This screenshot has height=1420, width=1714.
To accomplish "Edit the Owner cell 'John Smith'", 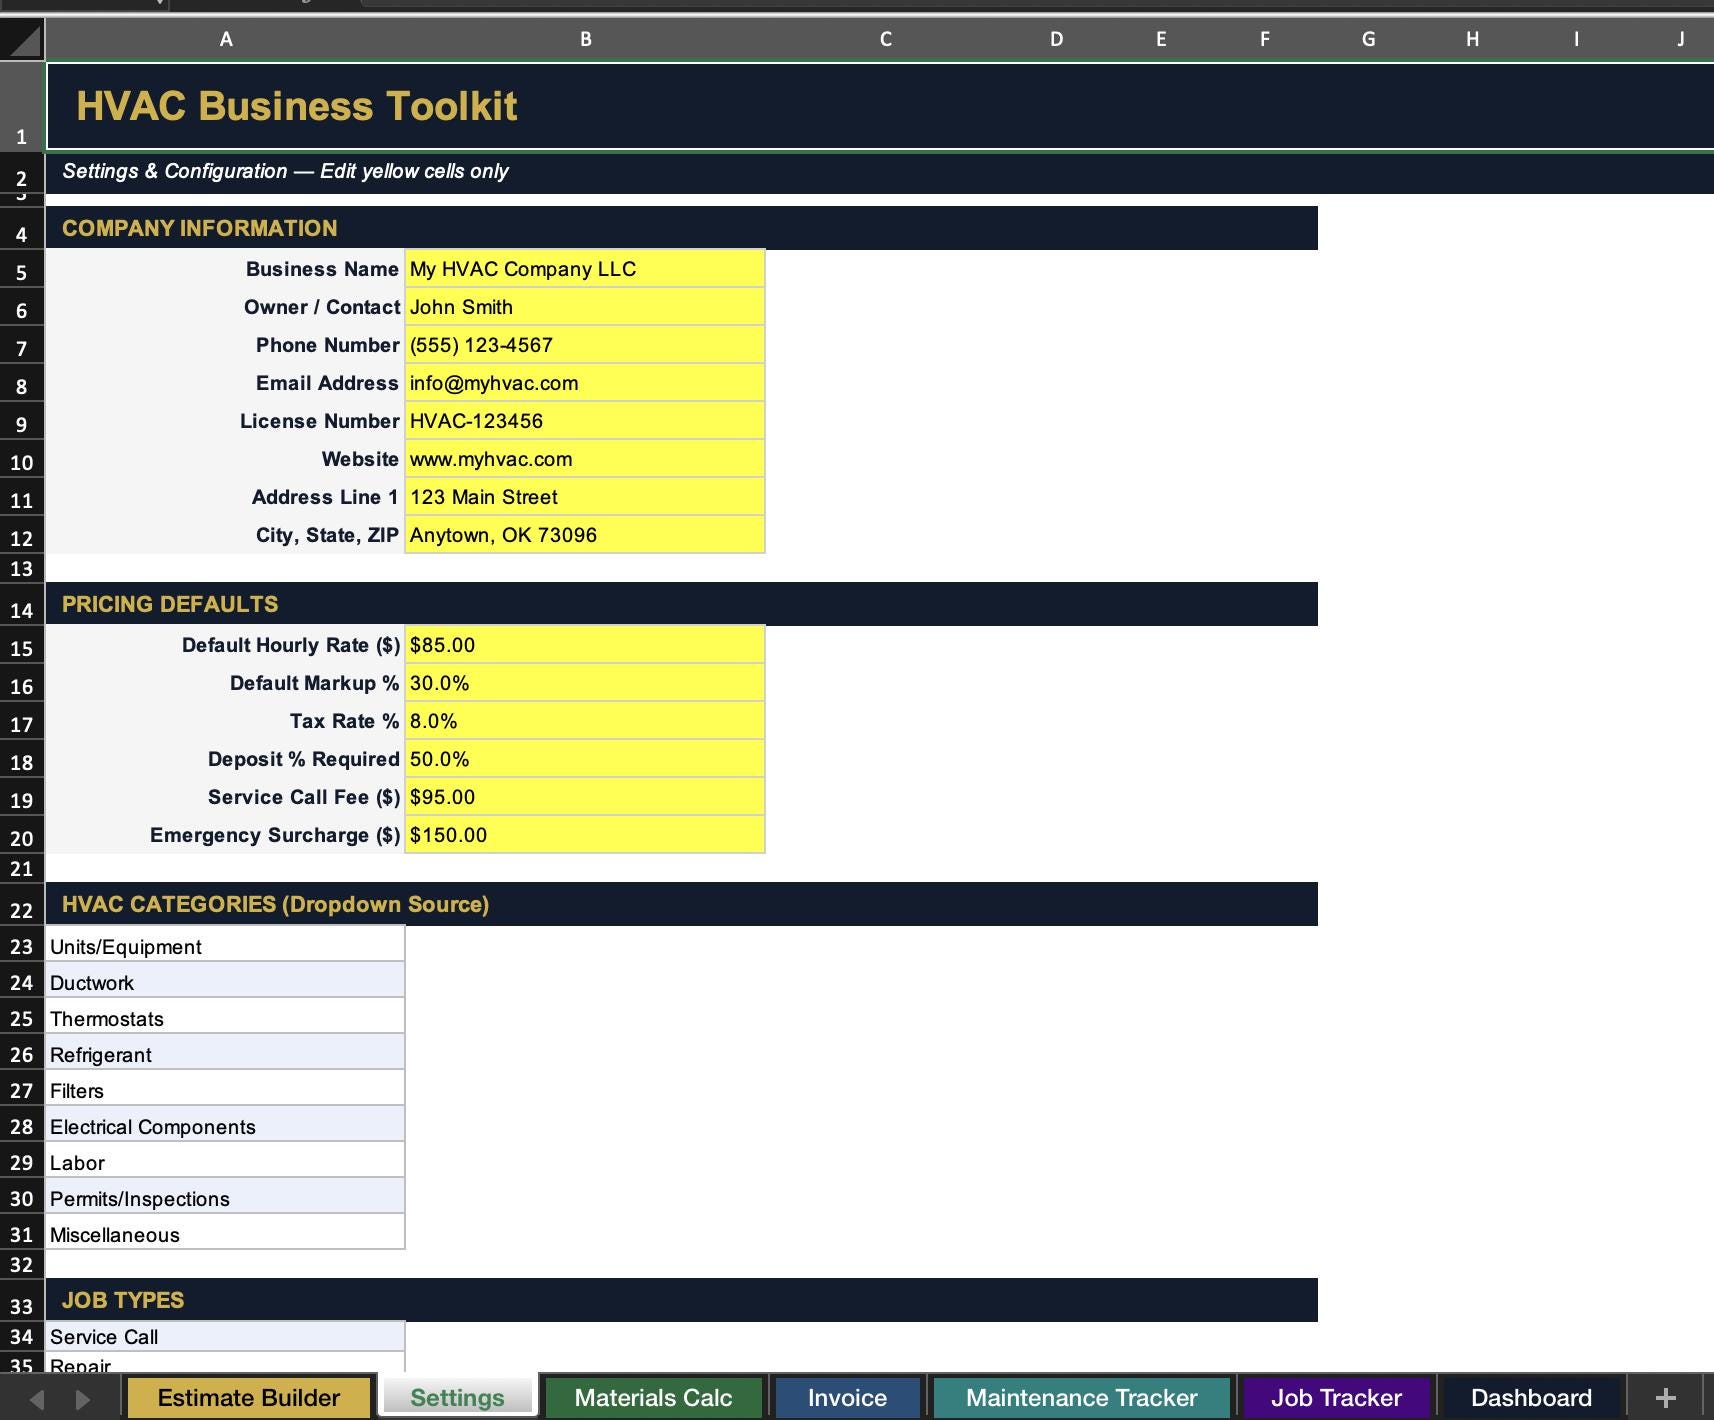I will coord(585,307).
